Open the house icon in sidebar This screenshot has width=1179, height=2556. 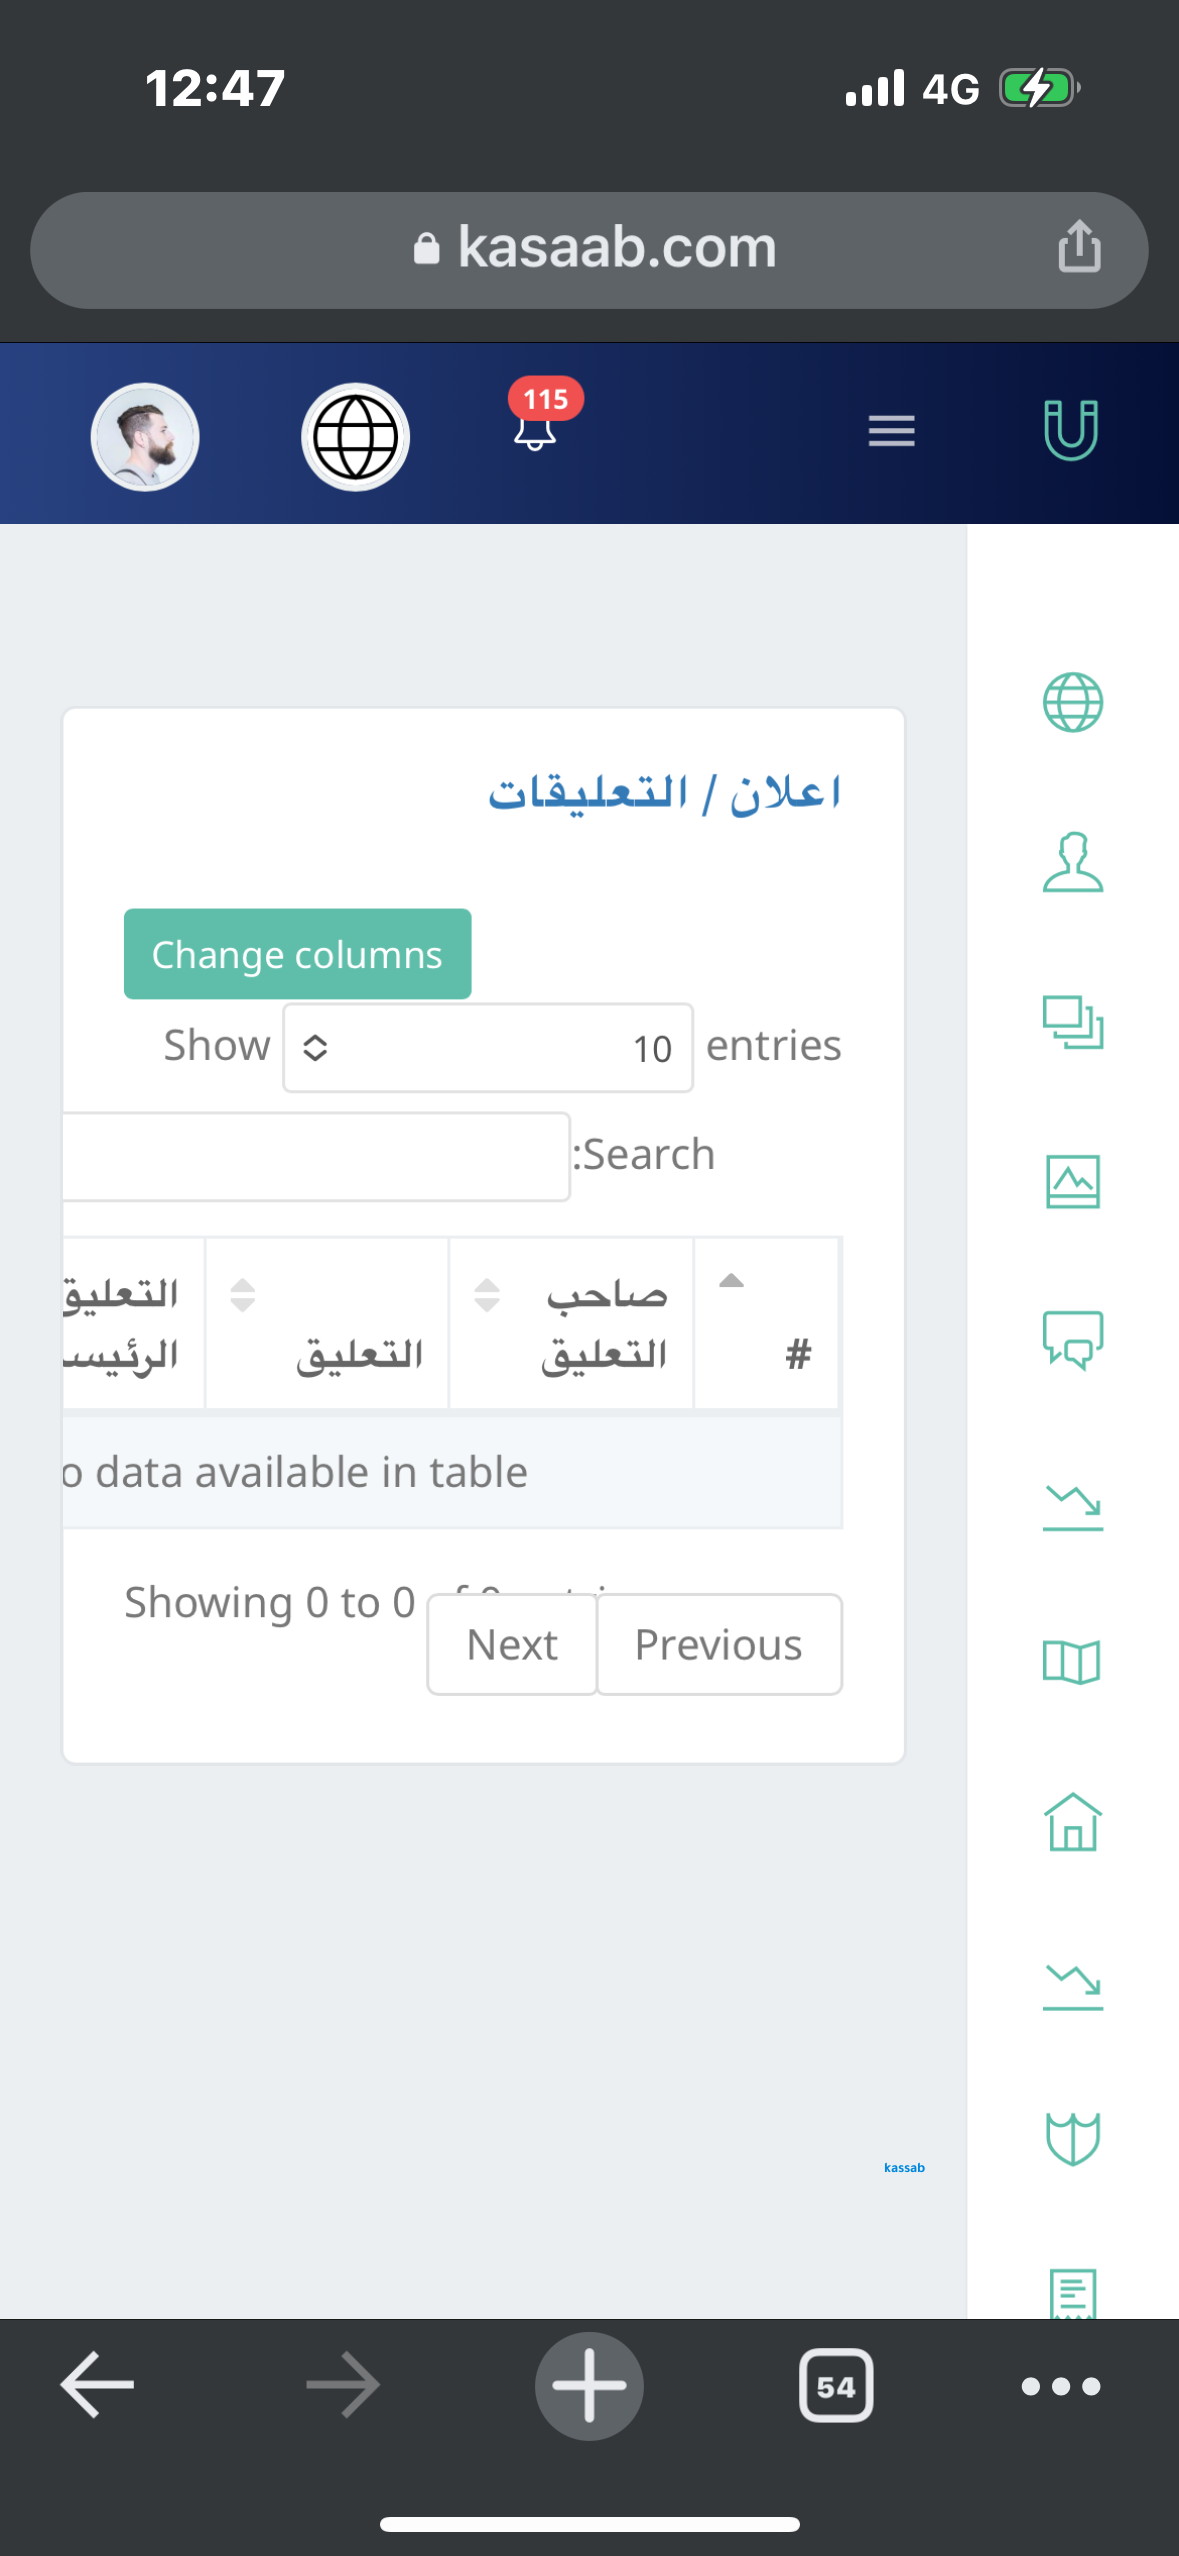coord(1072,1822)
